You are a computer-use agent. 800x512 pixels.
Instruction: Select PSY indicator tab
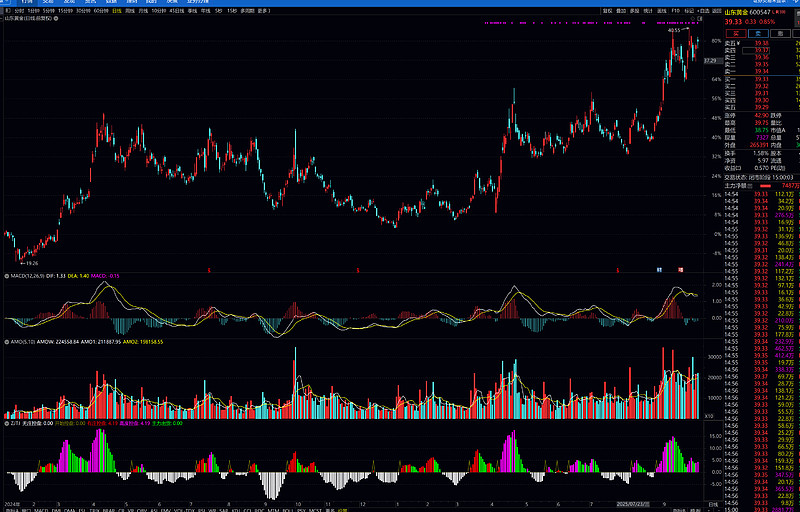tap(302, 509)
